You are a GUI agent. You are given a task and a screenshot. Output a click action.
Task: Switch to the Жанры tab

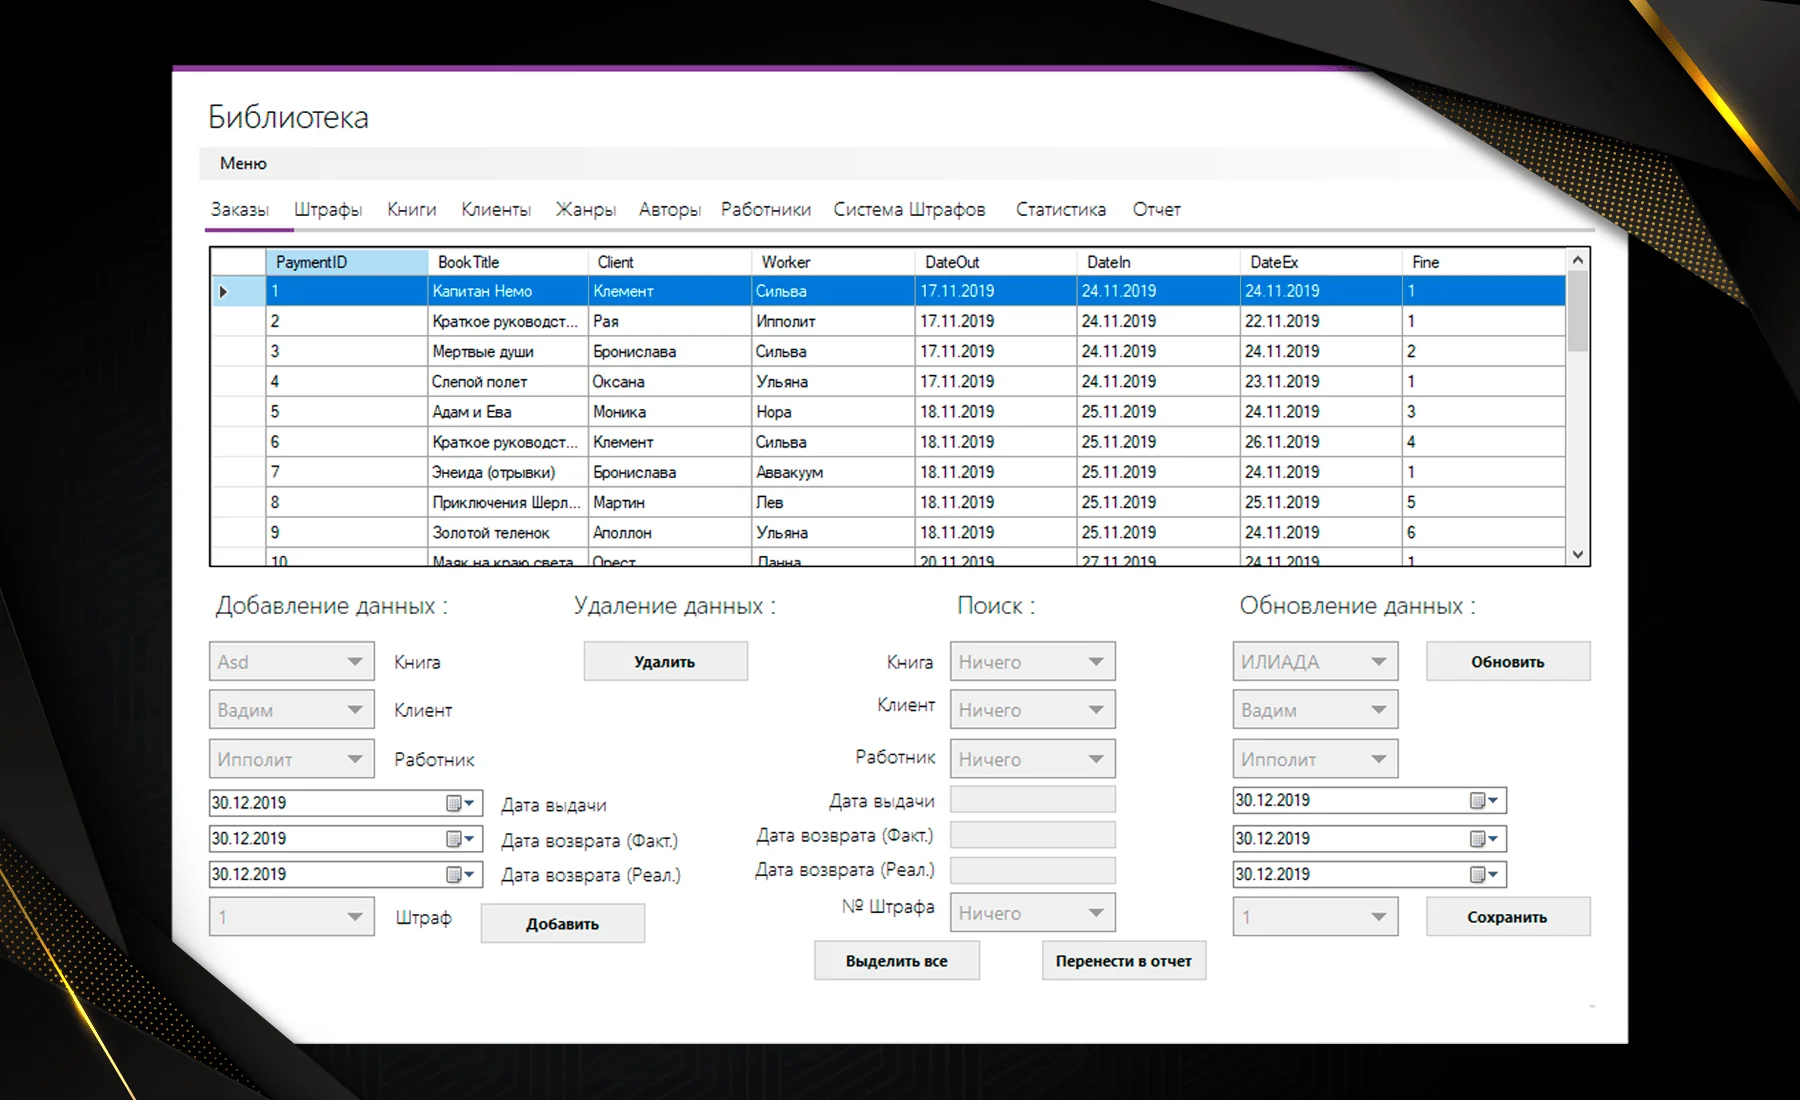(x=586, y=209)
